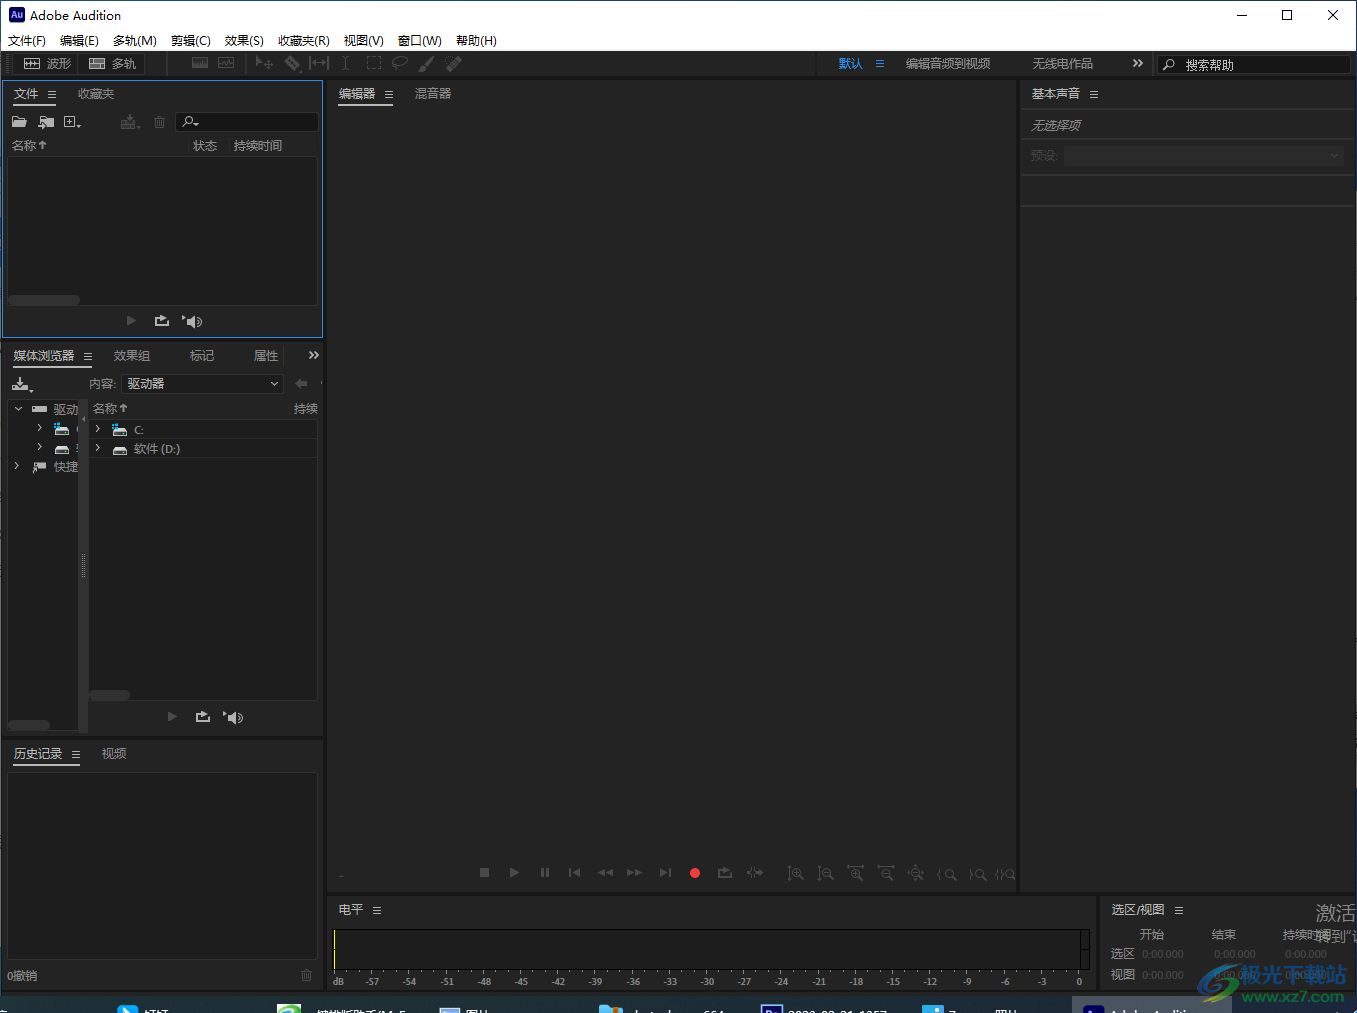Click the 搜索帮助 search field
Screen dimensions: 1357x1013
click(x=1254, y=64)
